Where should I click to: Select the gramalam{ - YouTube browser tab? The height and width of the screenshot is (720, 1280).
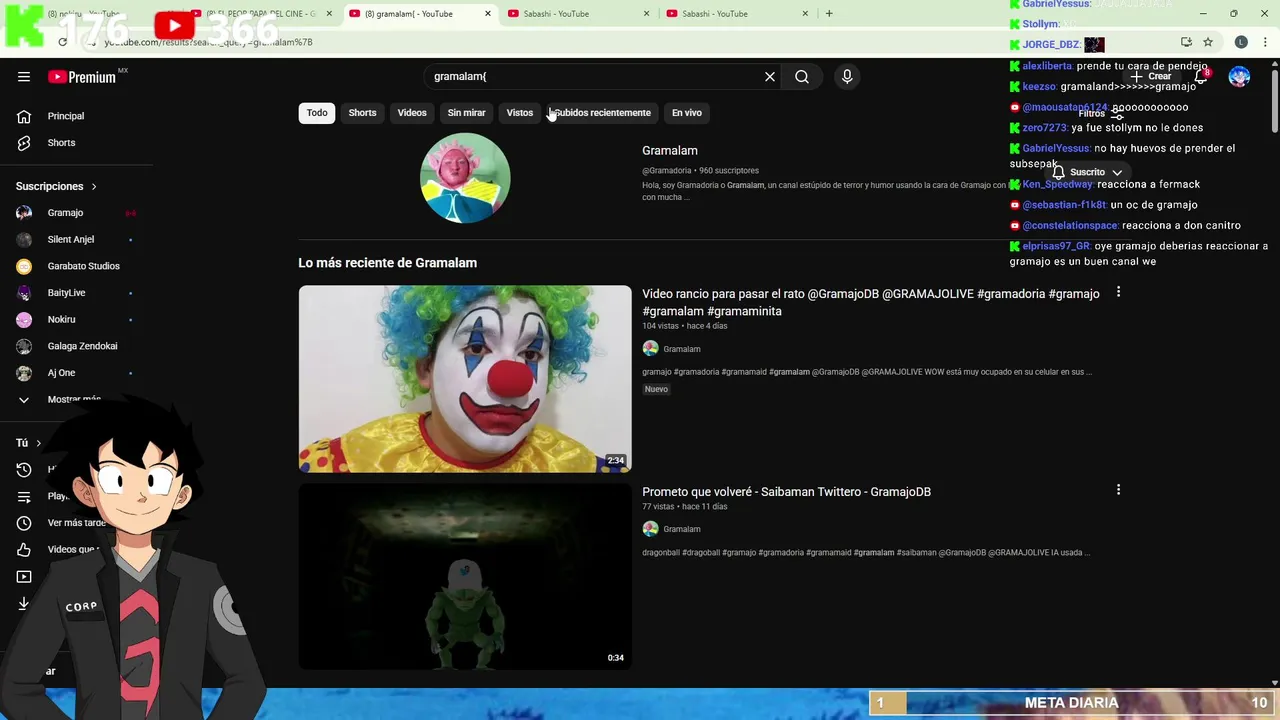[x=420, y=14]
